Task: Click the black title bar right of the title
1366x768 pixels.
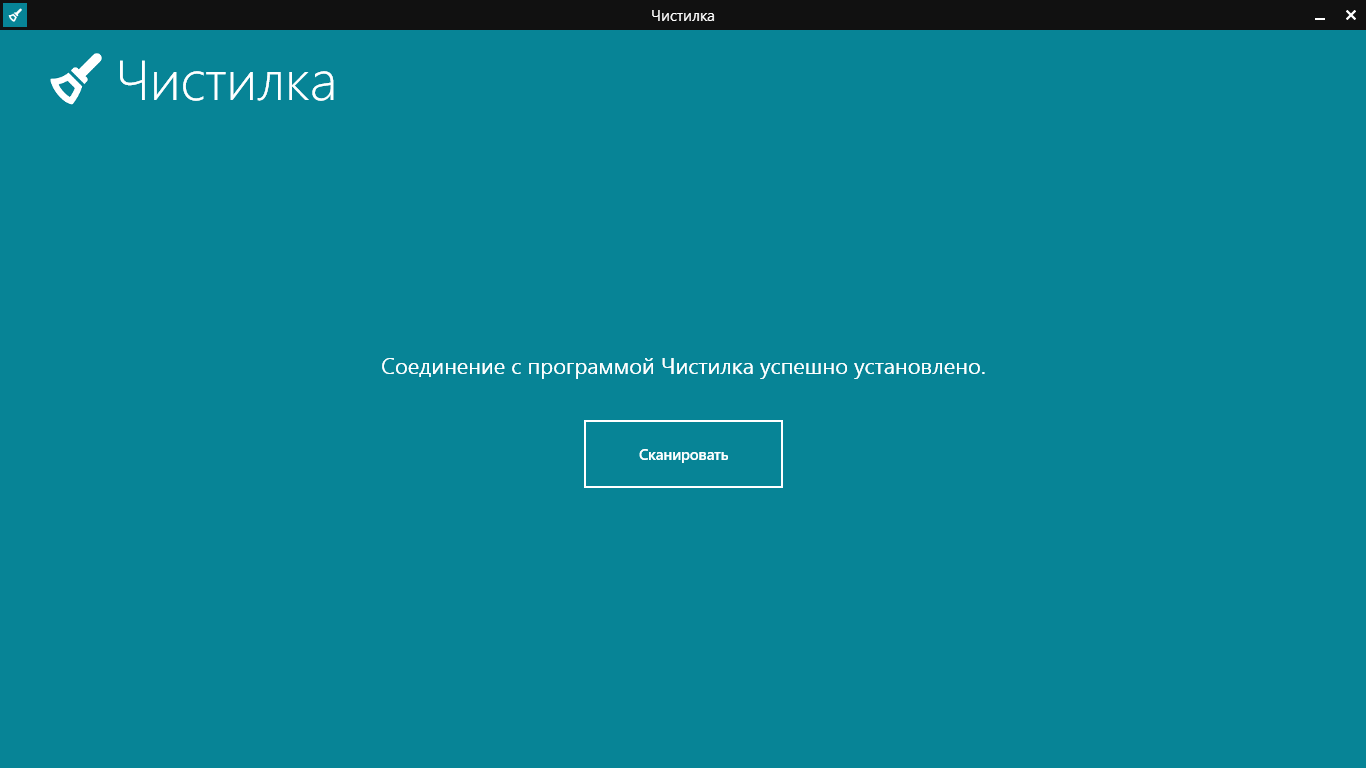Action: click(x=1000, y=15)
